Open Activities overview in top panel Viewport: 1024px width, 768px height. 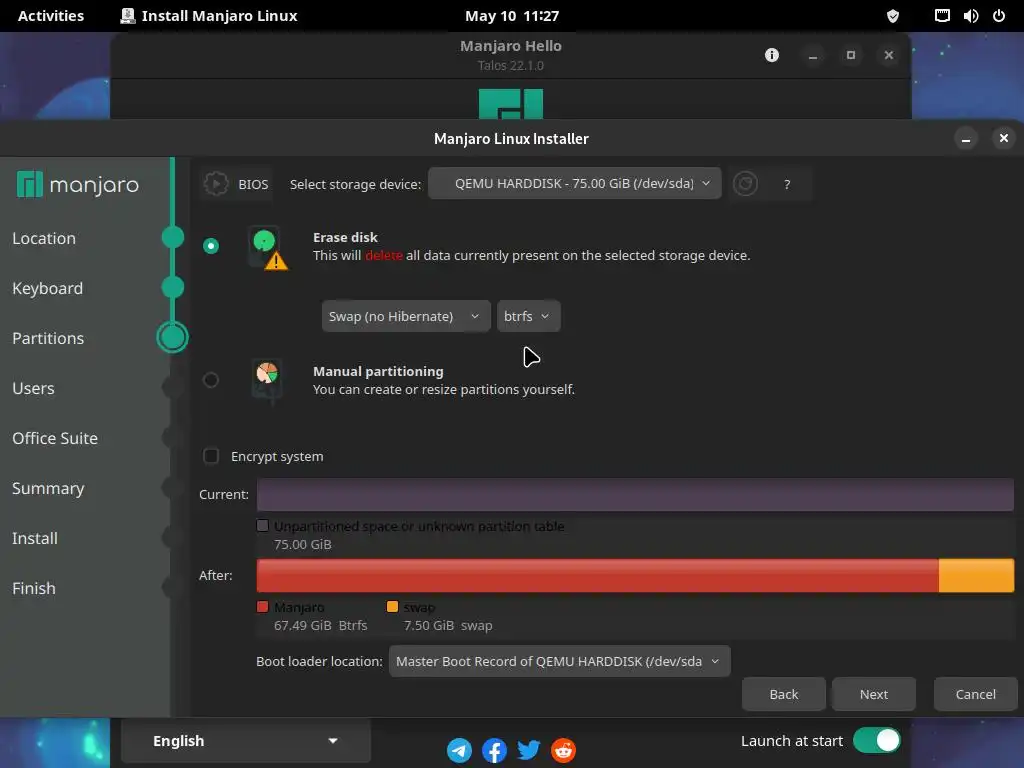tap(51, 16)
